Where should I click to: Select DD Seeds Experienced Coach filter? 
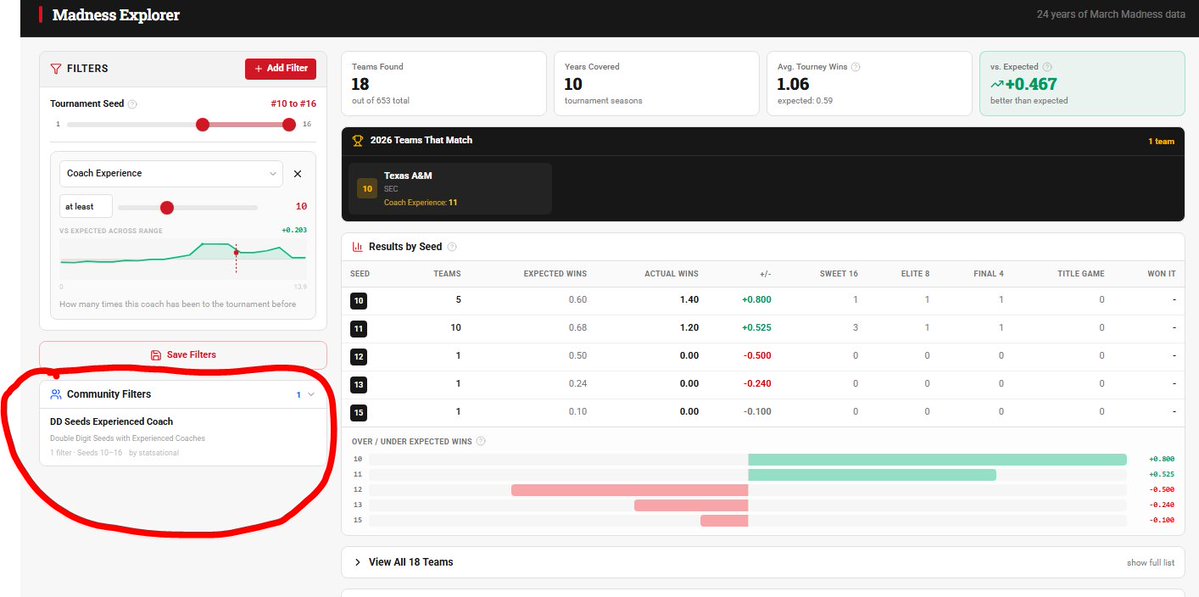click(x=184, y=436)
